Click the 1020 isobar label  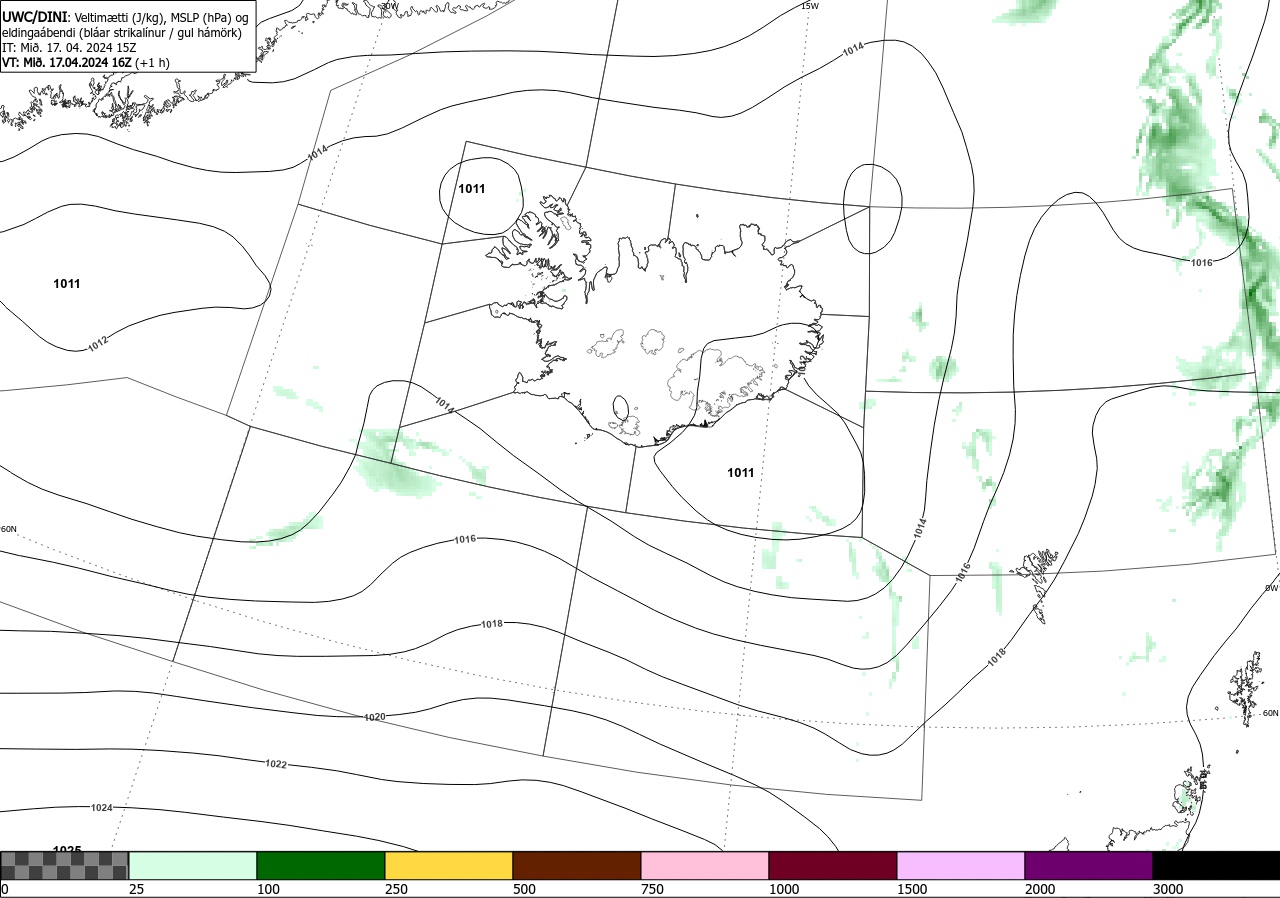[x=375, y=717]
